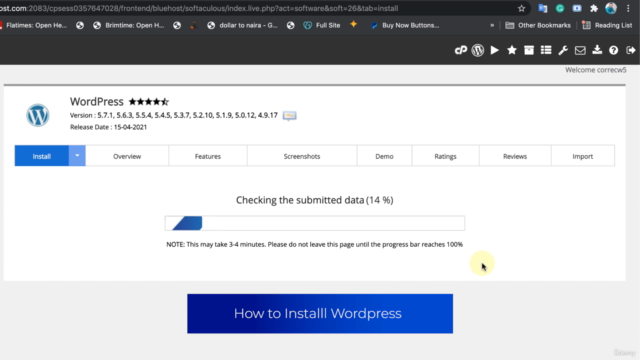Viewport: 640px width, 360px height.
Task: Open Brimtime bookmark
Action: point(129,25)
